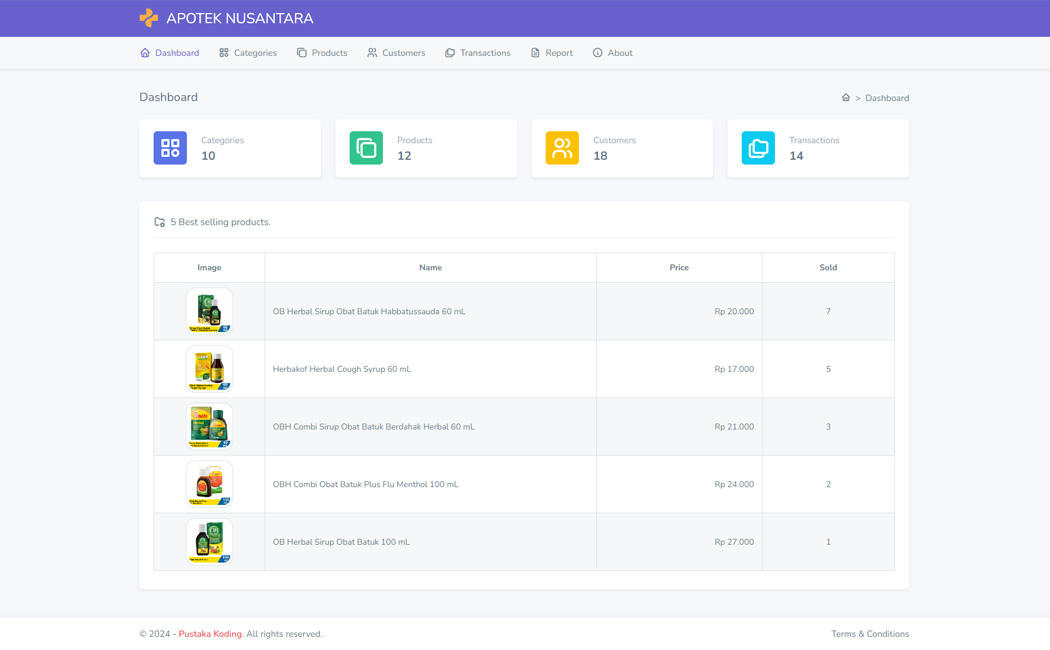Image resolution: width=1050 pixels, height=650 pixels.
Task: Open the Categories navigation menu item
Action: tap(247, 52)
